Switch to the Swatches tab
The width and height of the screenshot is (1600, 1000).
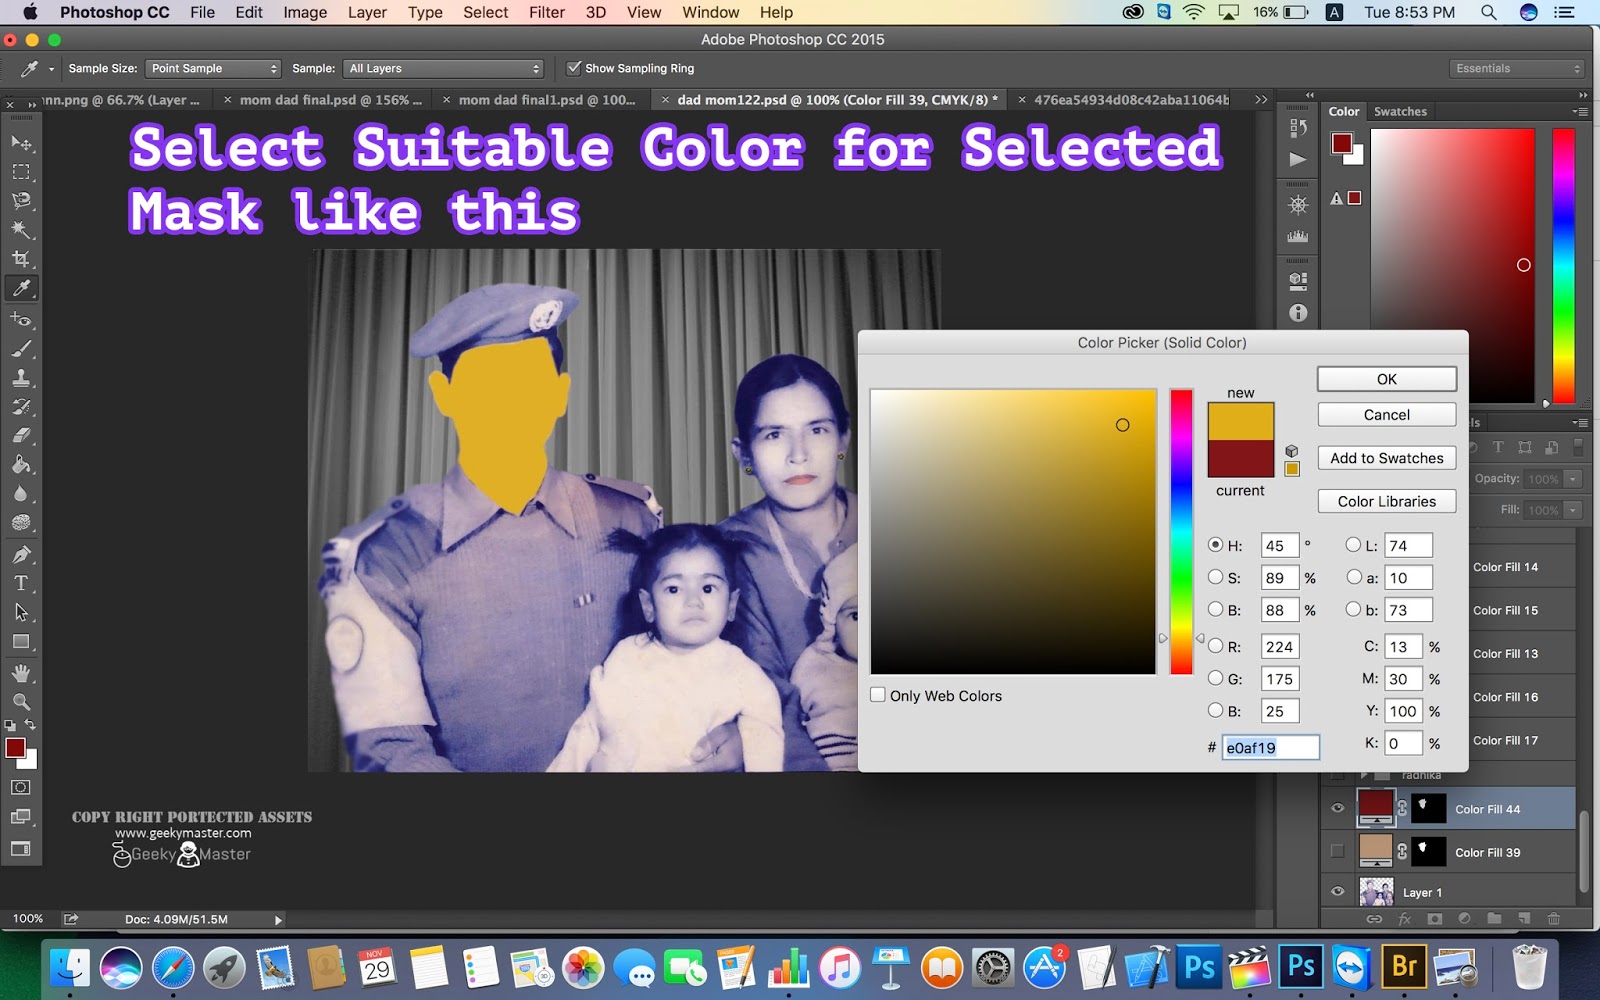point(1400,111)
